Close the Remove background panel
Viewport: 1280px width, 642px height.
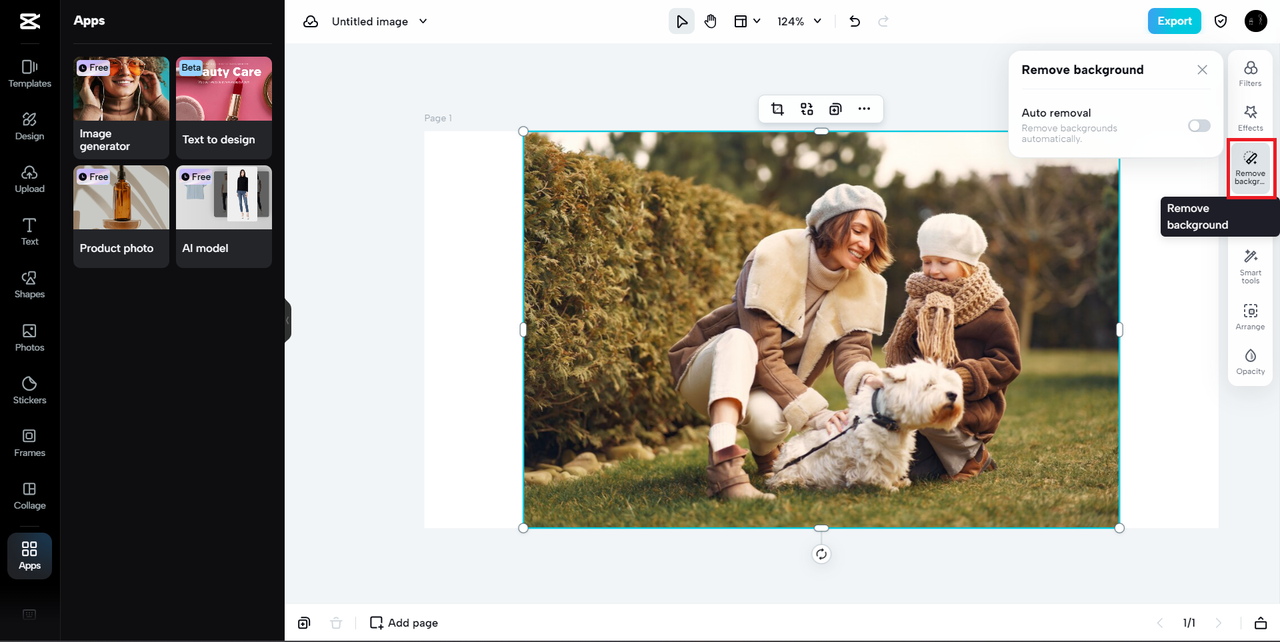pyautogui.click(x=1202, y=70)
